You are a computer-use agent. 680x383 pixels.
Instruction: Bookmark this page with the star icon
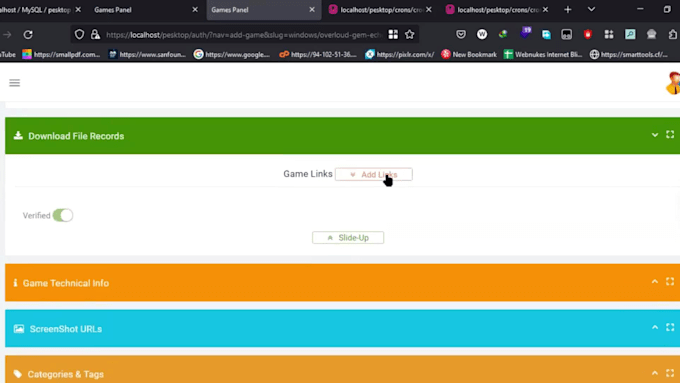click(x=409, y=34)
